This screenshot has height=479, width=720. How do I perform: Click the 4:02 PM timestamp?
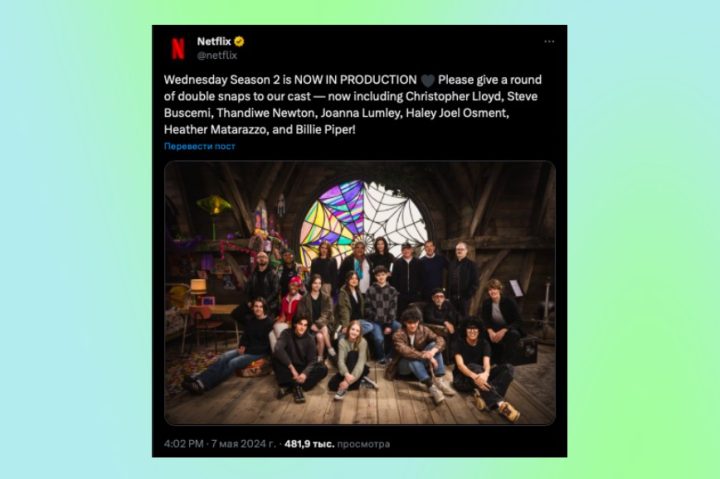coord(184,444)
